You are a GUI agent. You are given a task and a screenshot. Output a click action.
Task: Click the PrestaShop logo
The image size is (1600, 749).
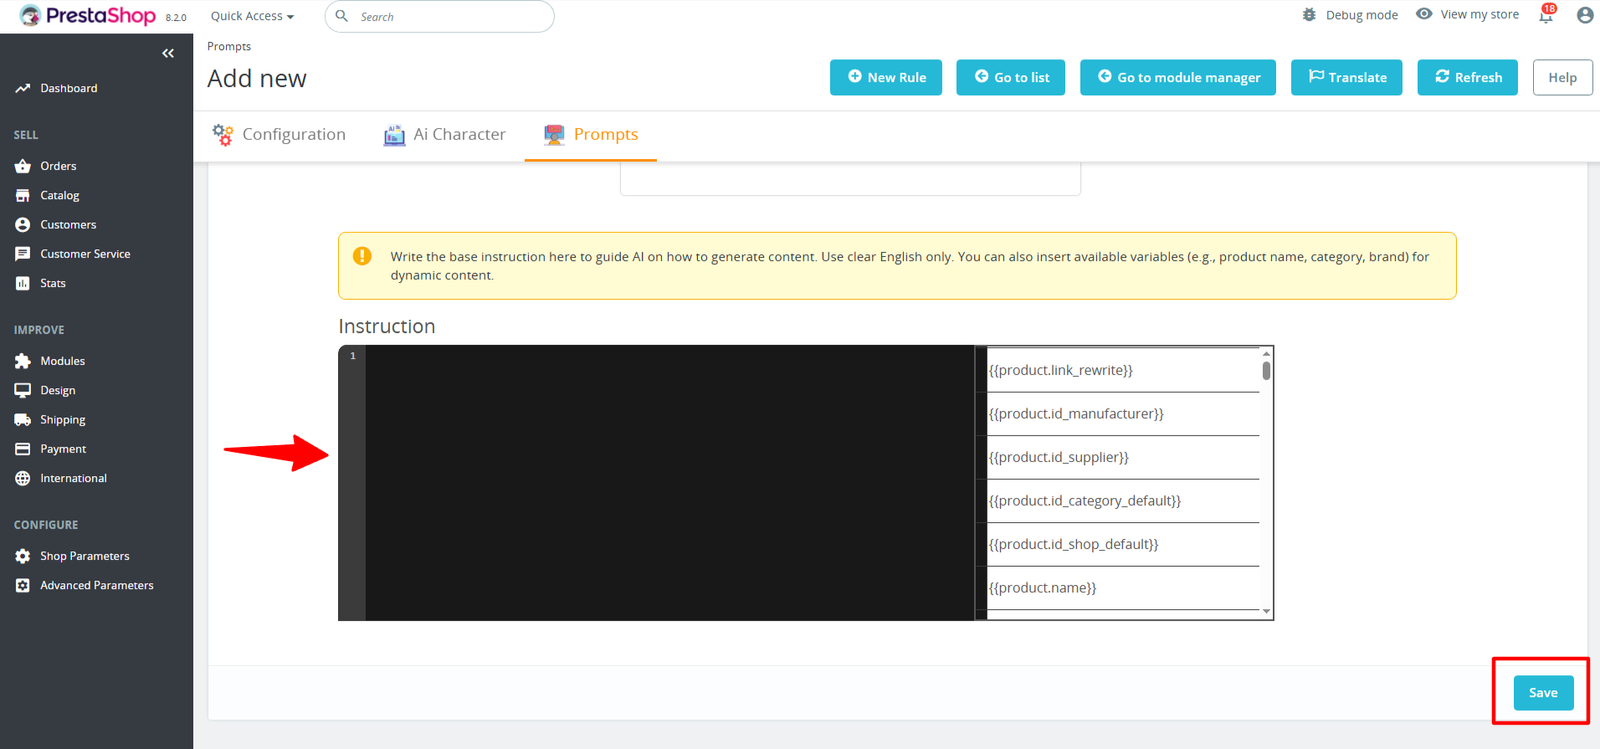click(x=88, y=16)
